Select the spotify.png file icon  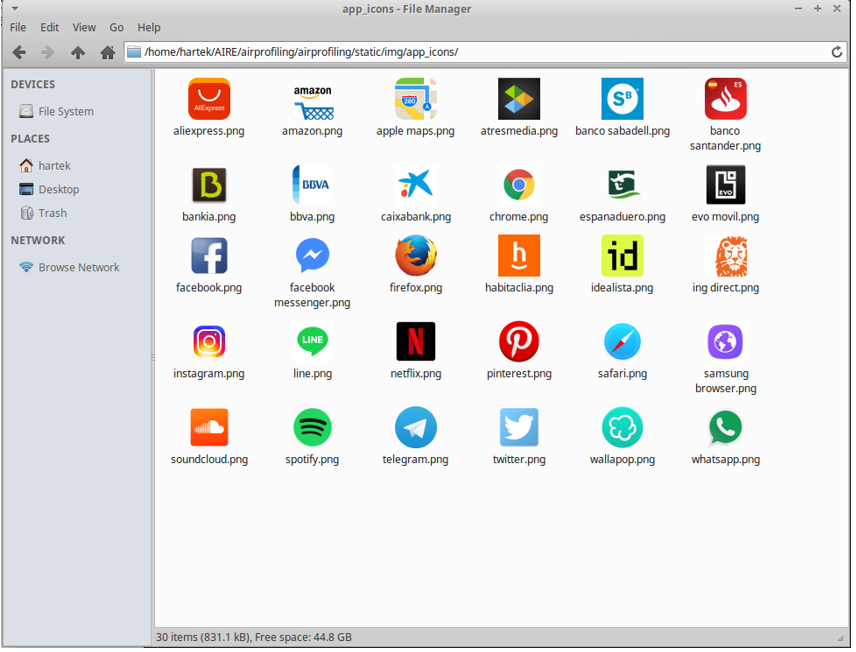pyautogui.click(x=312, y=428)
